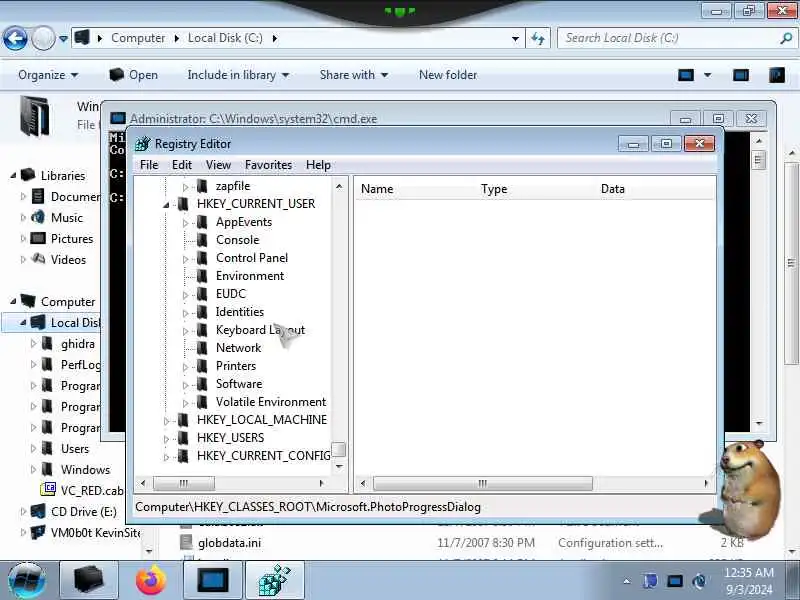The height and width of the screenshot is (600, 800).
Task: Click the registry tree horizontal scrollbar thumb
Action: click(184, 483)
